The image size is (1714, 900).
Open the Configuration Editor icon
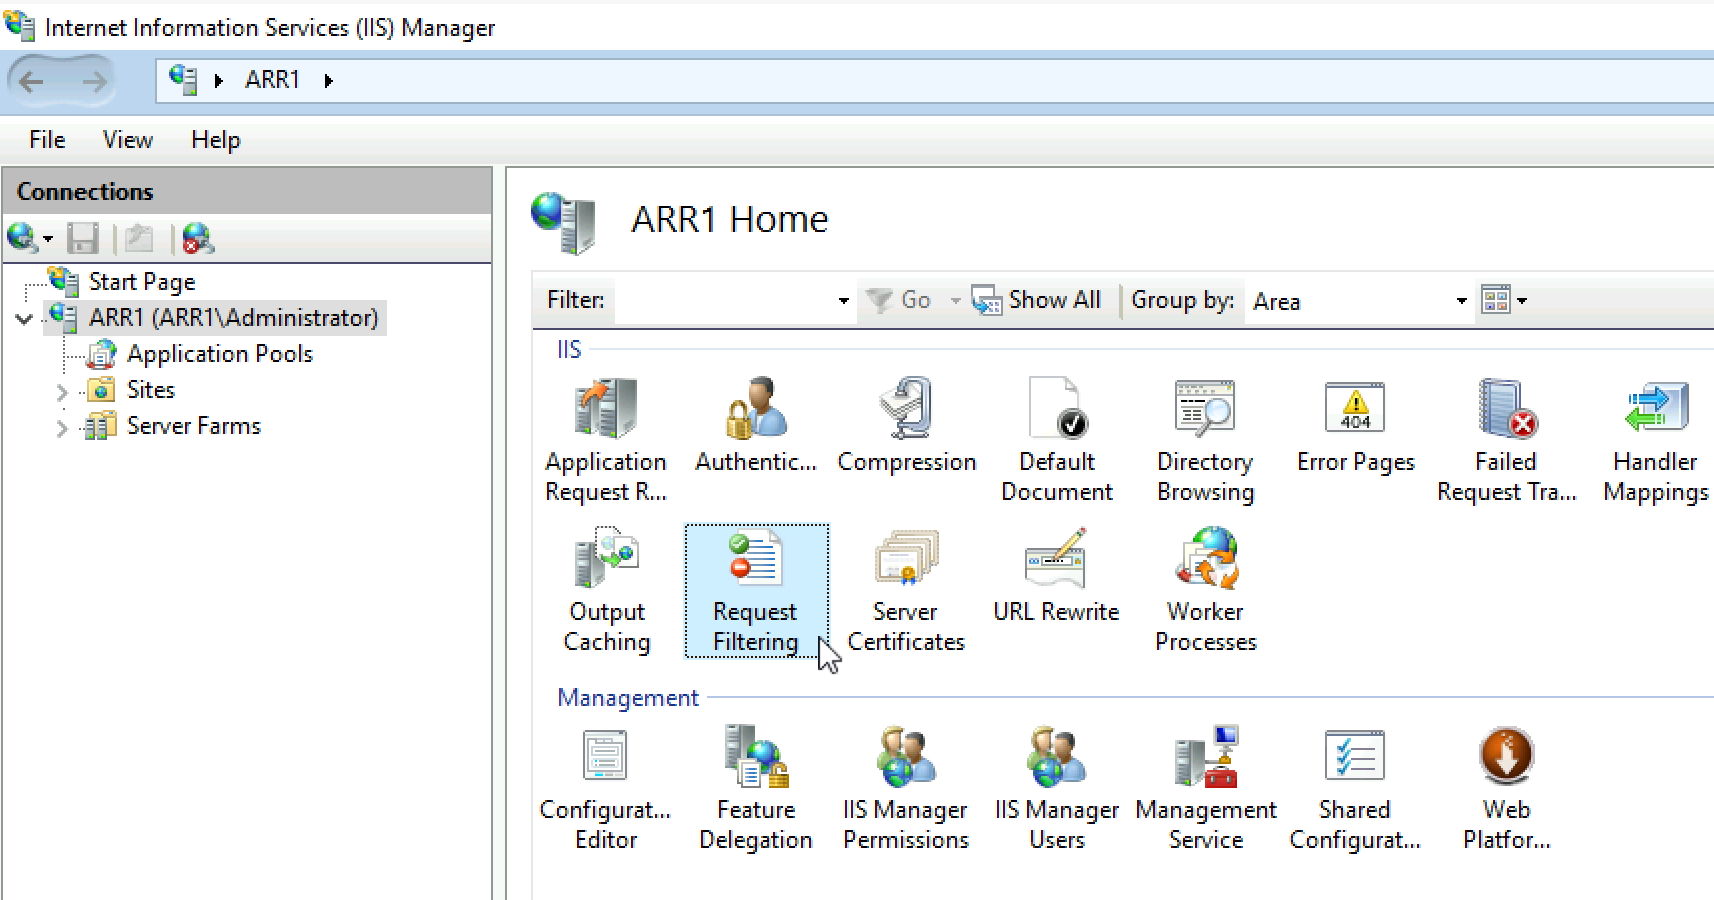click(606, 789)
